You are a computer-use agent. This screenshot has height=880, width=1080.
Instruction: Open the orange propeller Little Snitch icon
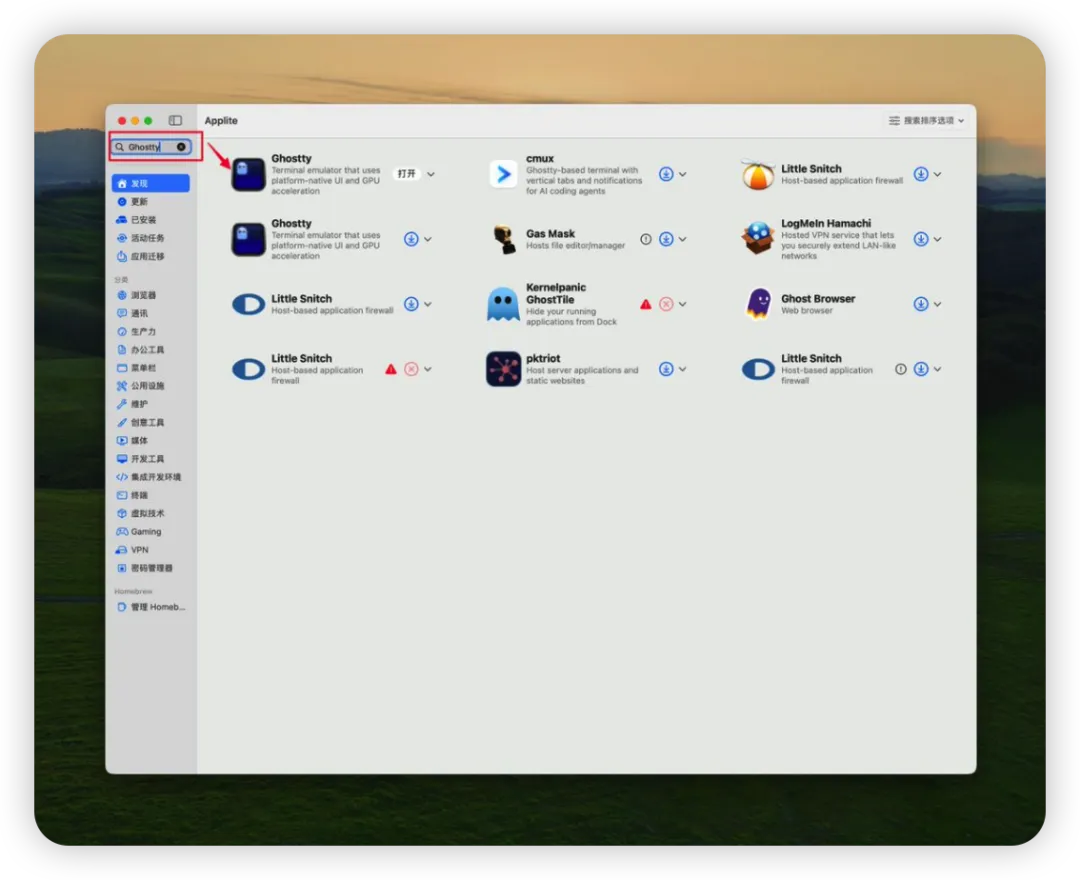coord(758,174)
